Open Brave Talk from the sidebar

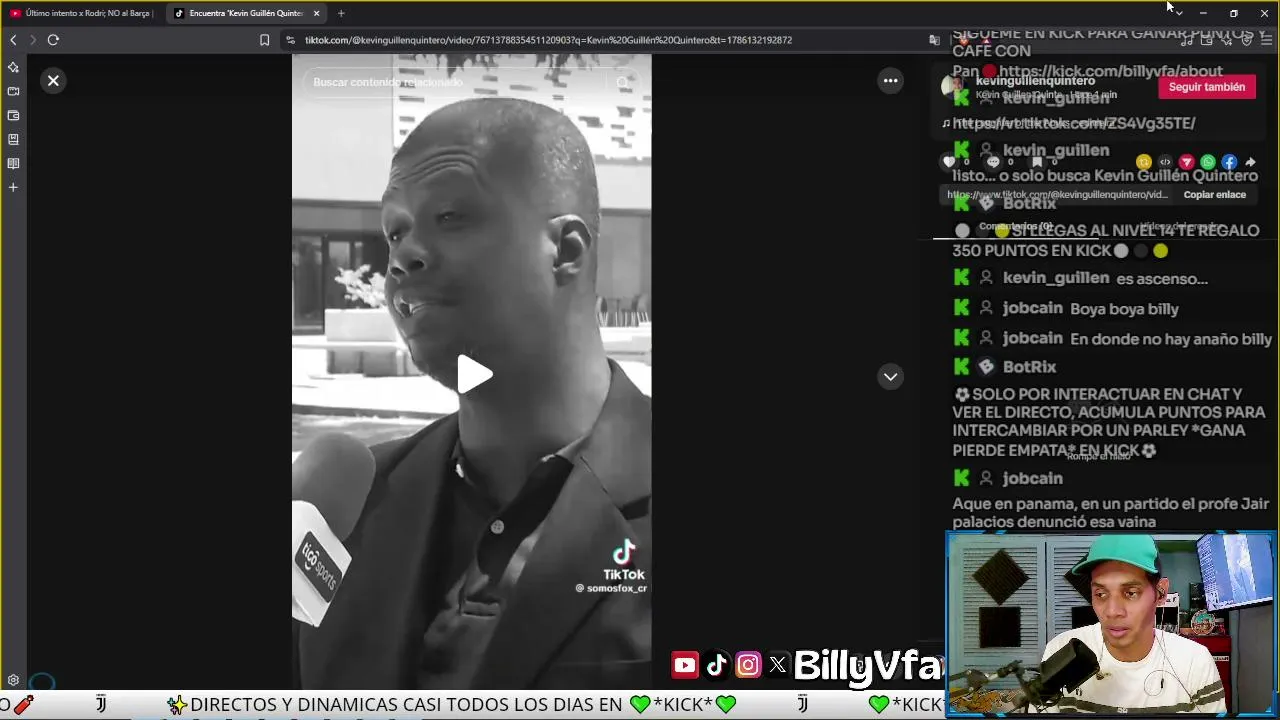[x=13, y=91]
